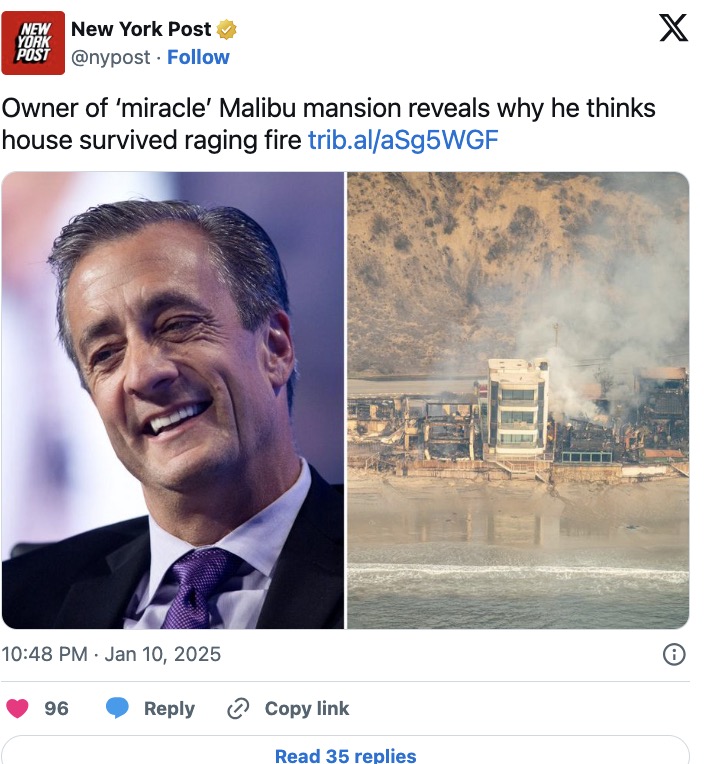Open the photo of the smiling man

pos(173,400)
